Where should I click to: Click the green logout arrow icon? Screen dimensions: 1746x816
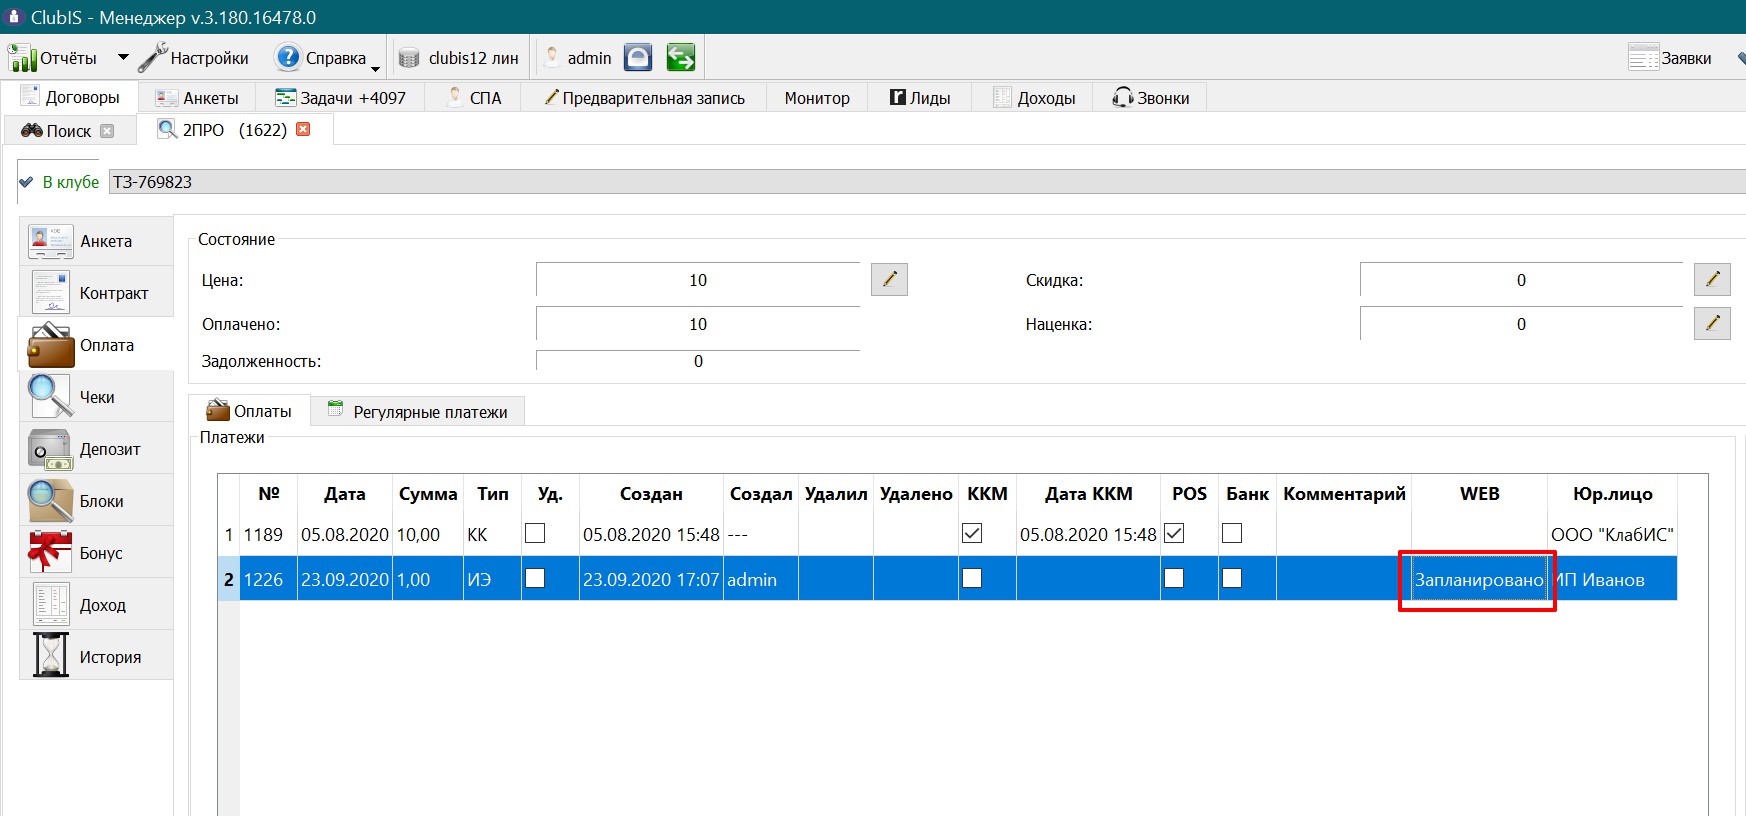click(x=681, y=58)
